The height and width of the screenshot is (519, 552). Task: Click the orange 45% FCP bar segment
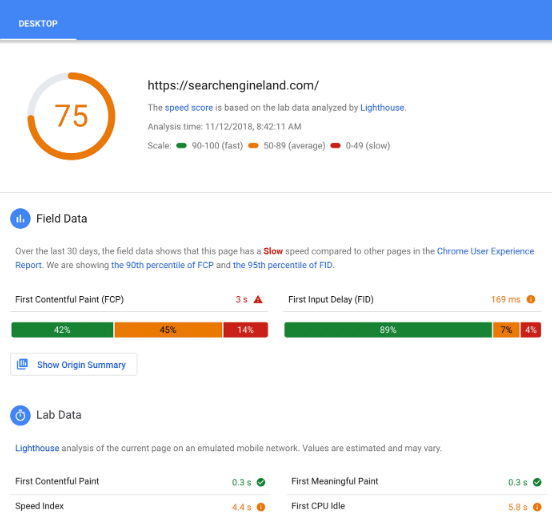click(x=168, y=330)
